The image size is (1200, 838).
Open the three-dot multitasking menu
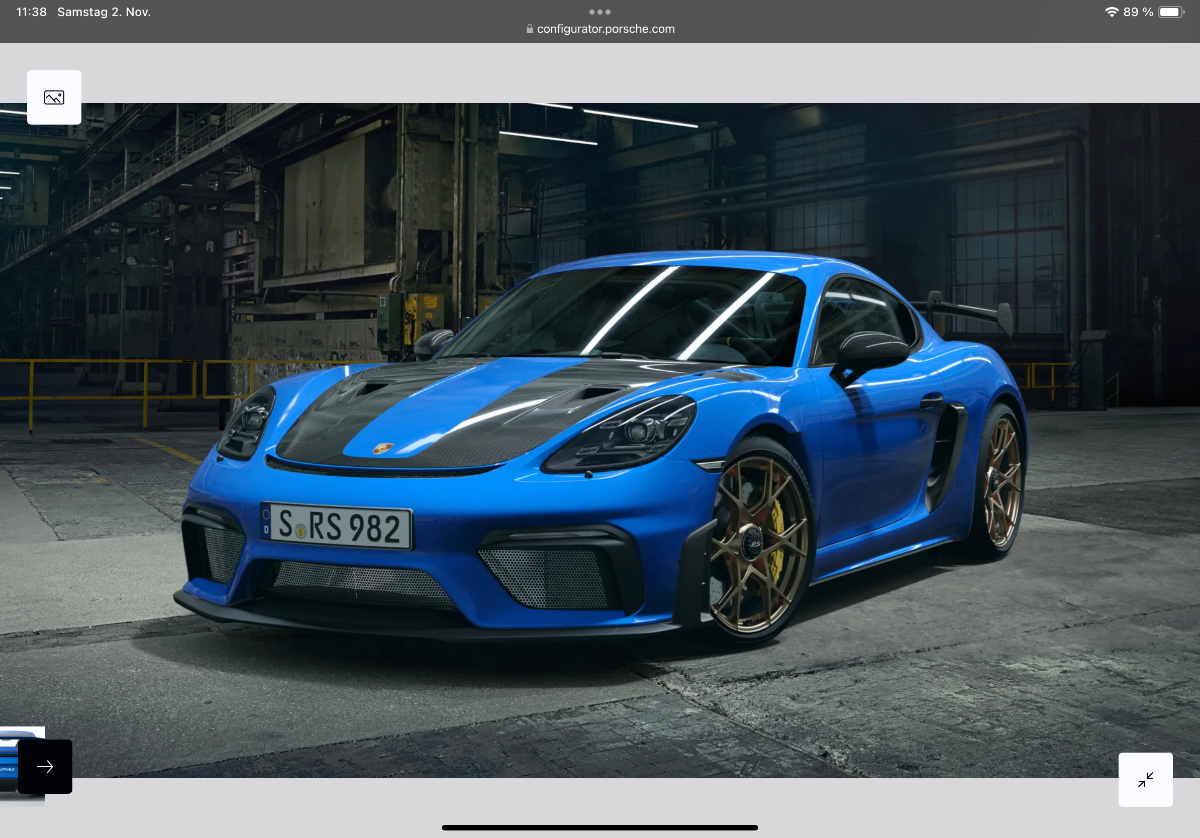tap(600, 12)
